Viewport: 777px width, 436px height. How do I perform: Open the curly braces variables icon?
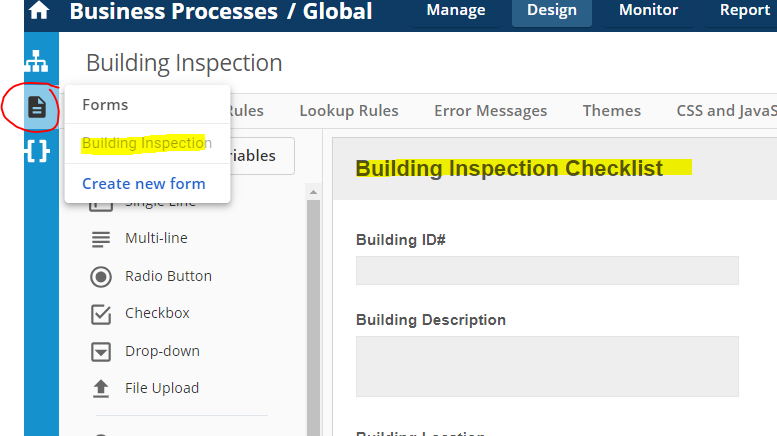[37, 151]
